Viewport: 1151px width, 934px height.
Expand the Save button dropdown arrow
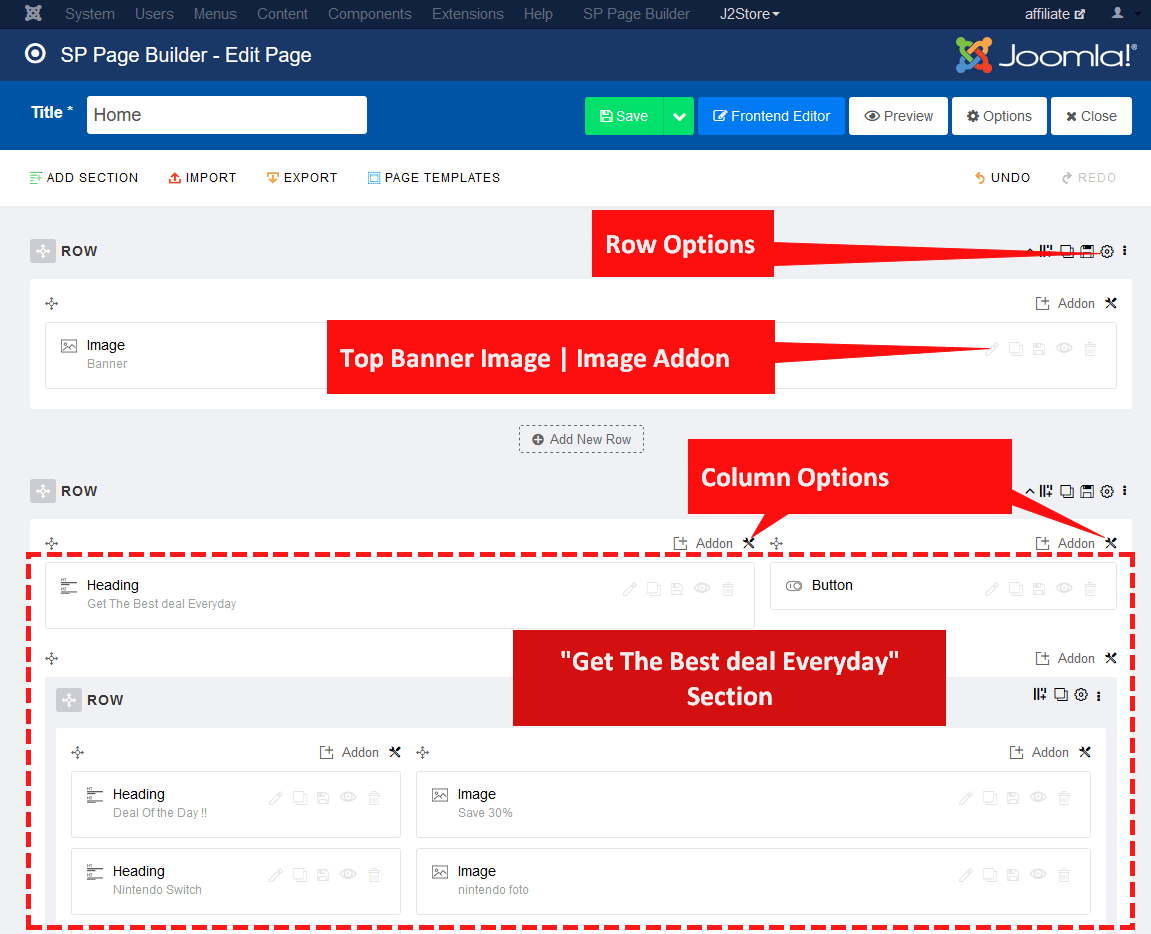click(679, 116)
